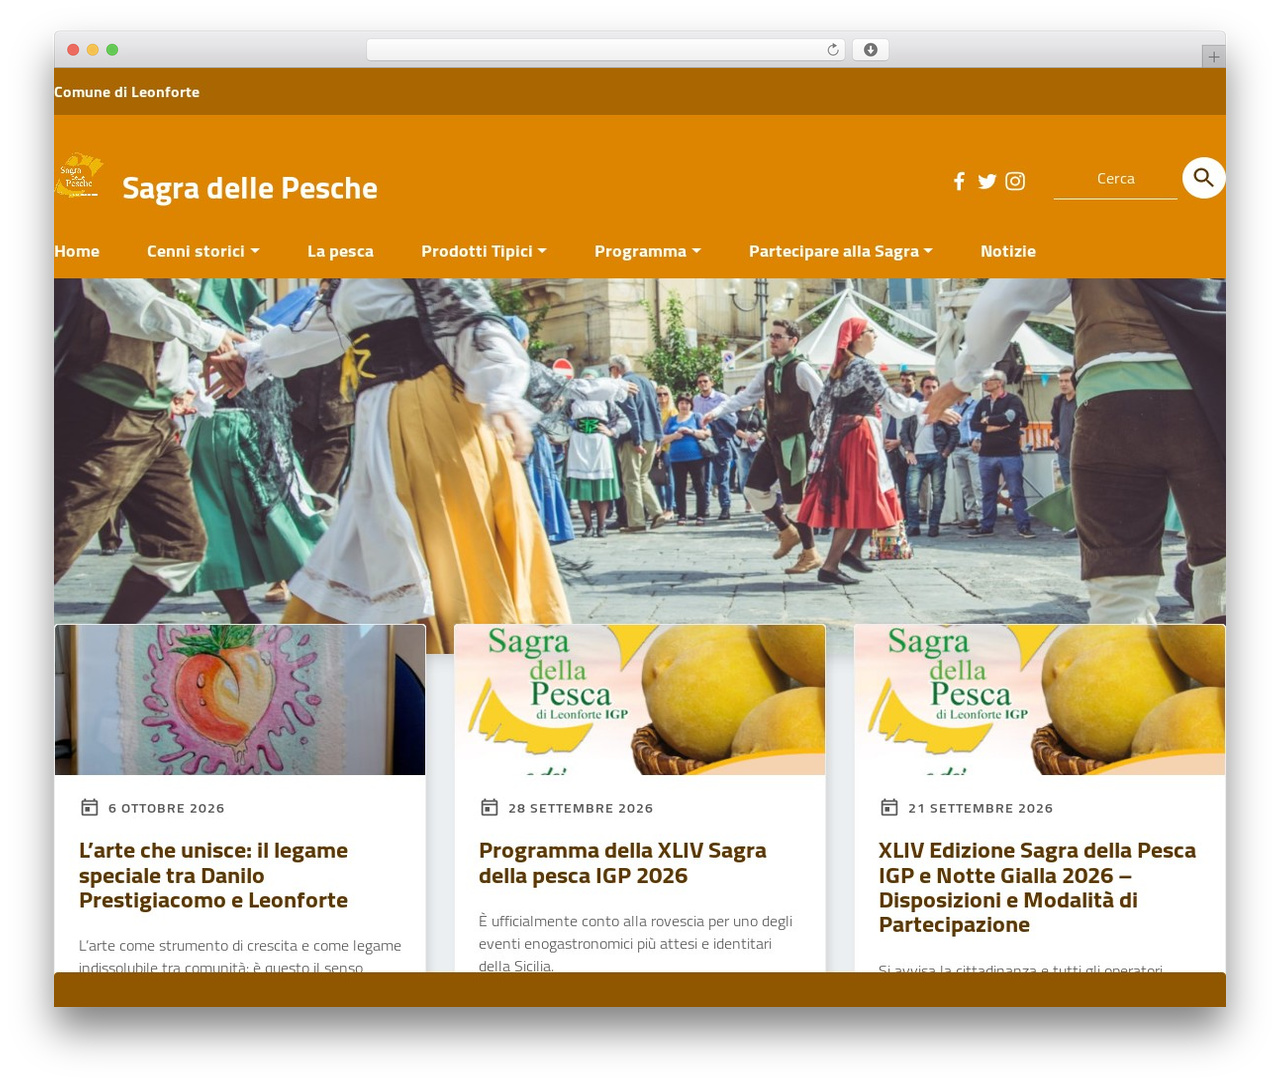Open thumbnail above 21 Settembre 2026 post
1280x1084 pixels.
1040,700
